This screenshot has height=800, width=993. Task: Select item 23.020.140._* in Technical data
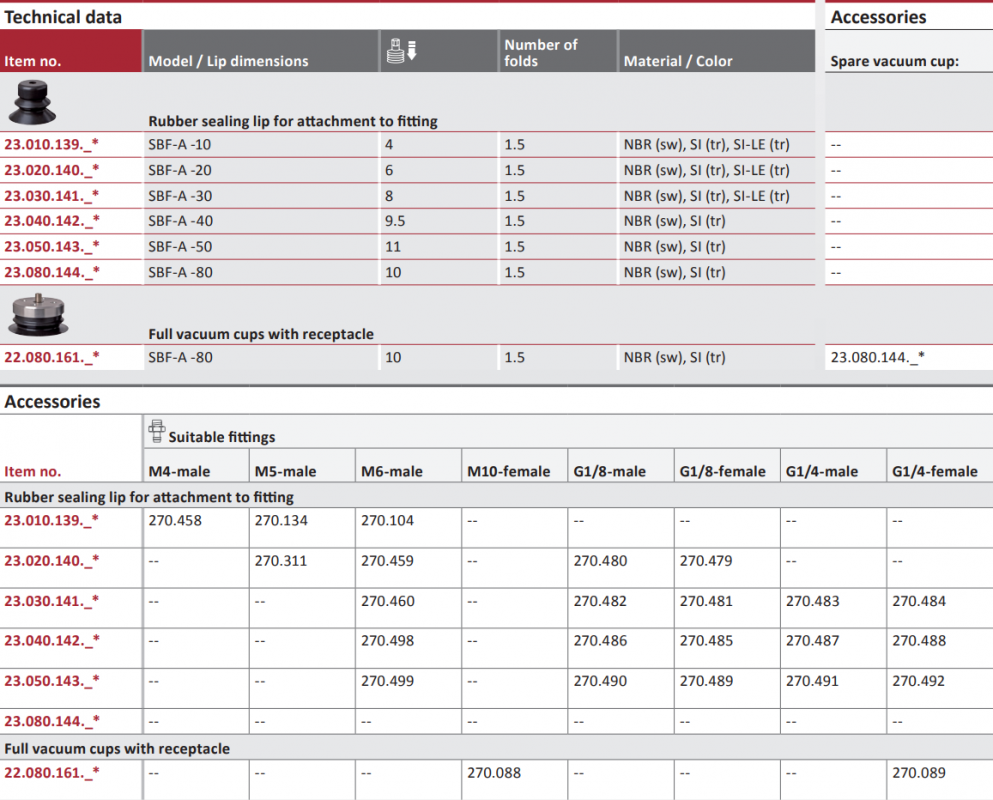click(51, 170)
